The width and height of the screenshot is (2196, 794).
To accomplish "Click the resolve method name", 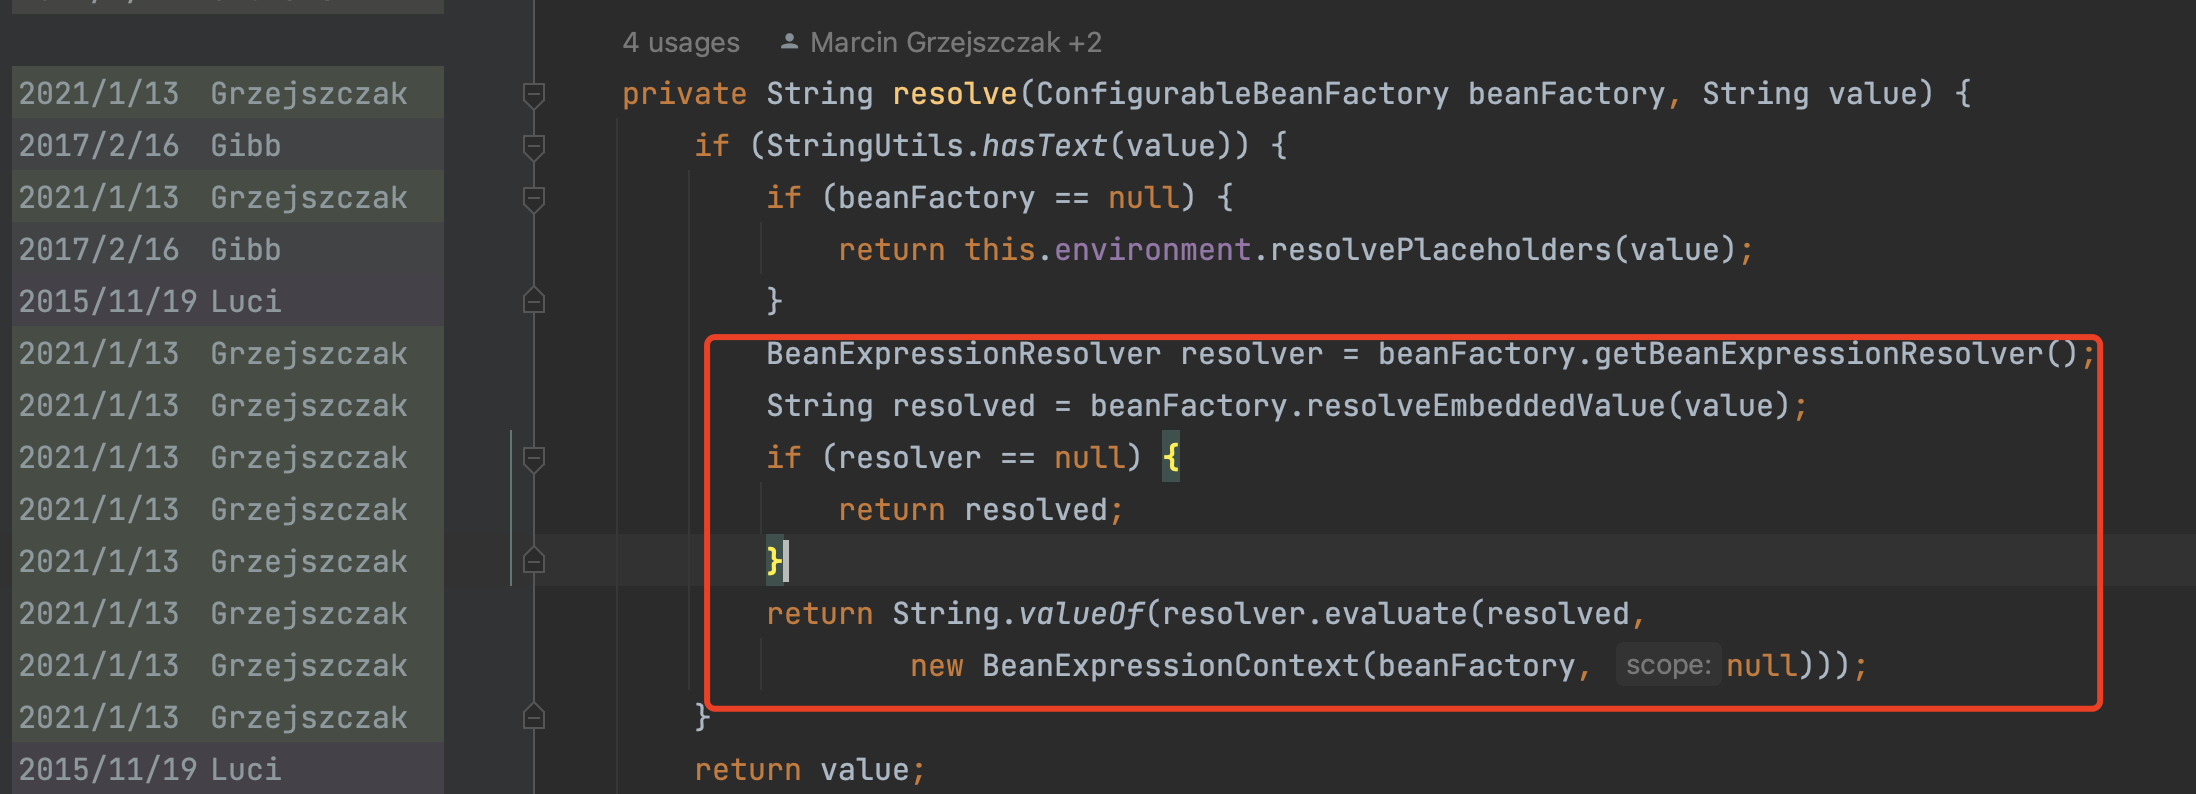I will (x=954, y=94).
